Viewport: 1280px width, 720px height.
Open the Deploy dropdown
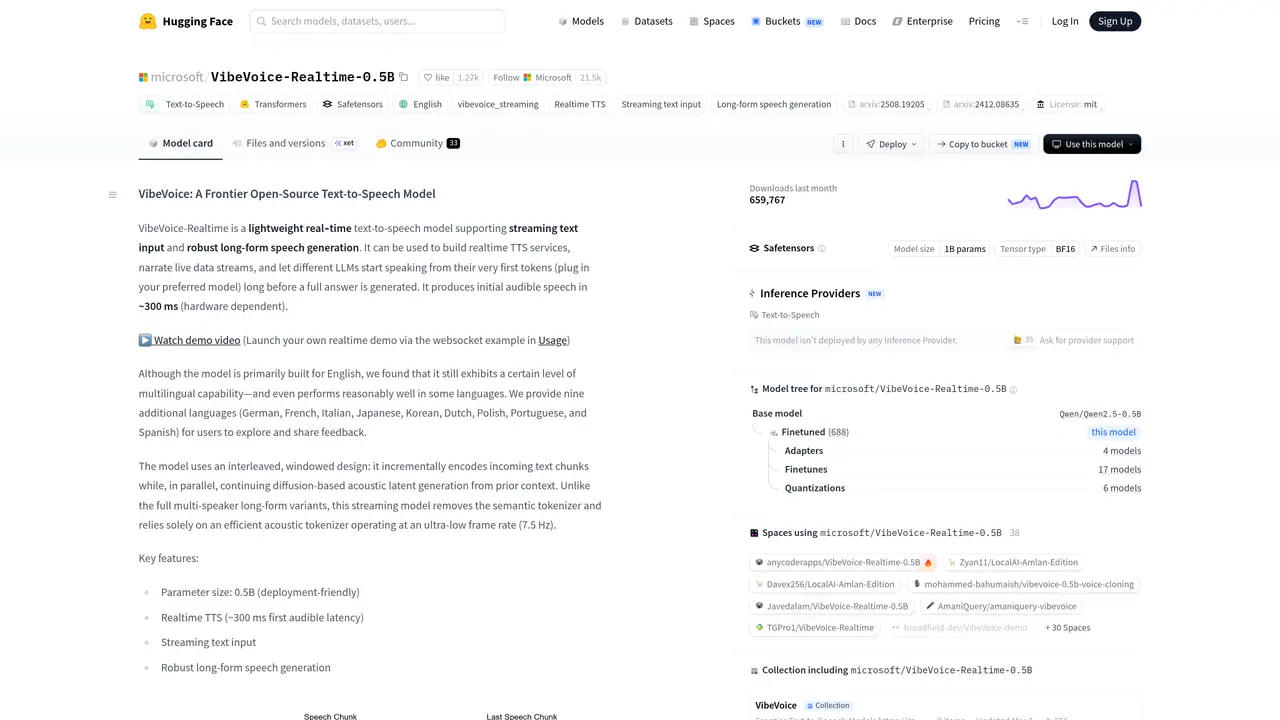coord(891,144)
